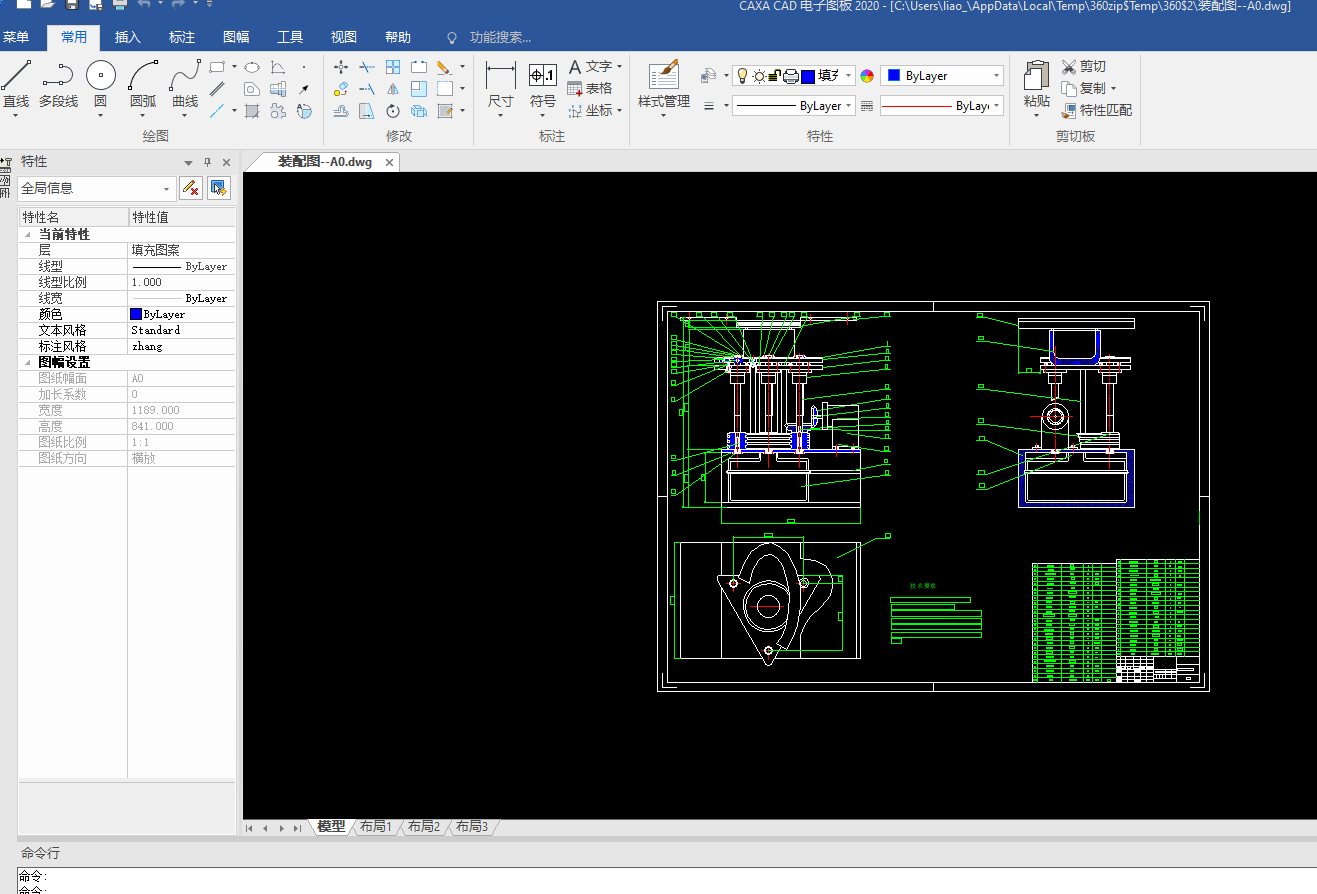This screenshot has width=1317, height=894.
Task: Click the quick-select icon in properties panel
Action: tap(219, 187)
